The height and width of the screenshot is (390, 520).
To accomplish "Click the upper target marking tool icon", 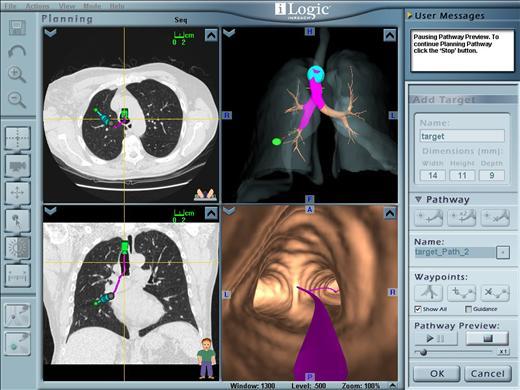I will point(18,315).
